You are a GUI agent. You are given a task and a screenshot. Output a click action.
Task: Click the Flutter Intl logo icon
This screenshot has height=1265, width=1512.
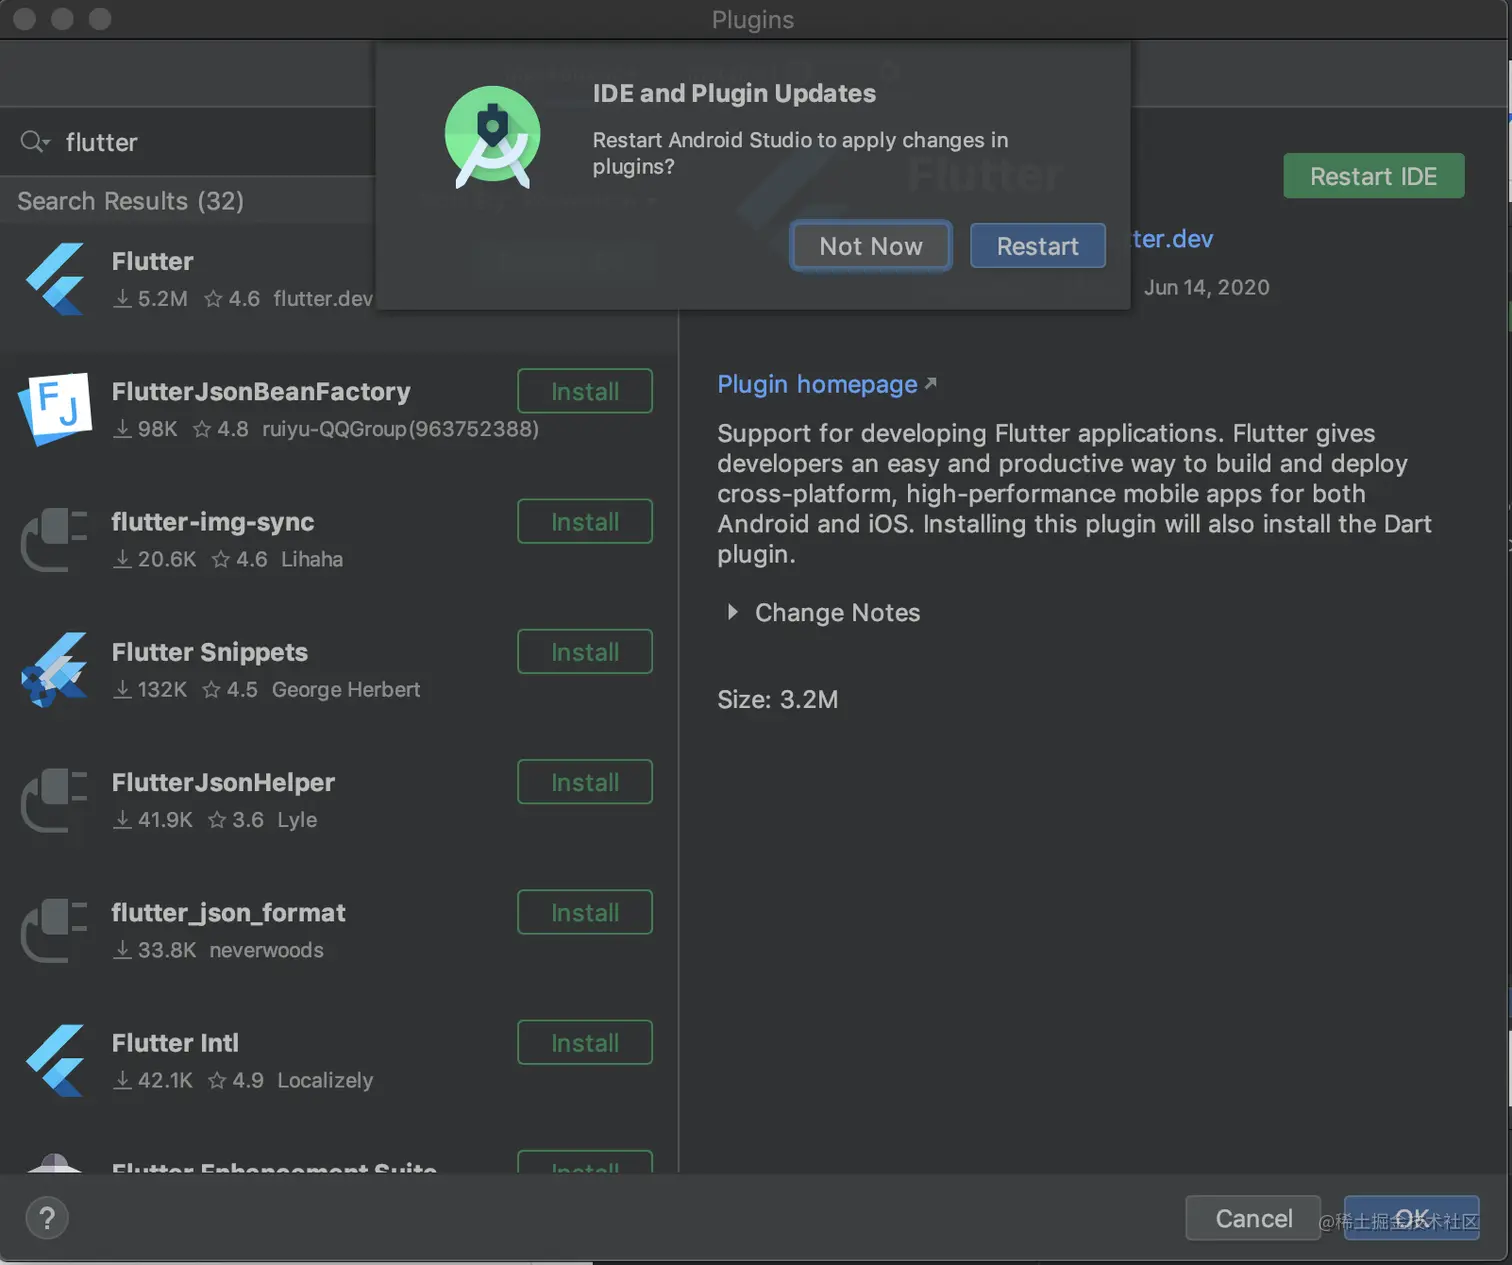click(x=55, y=1061)
